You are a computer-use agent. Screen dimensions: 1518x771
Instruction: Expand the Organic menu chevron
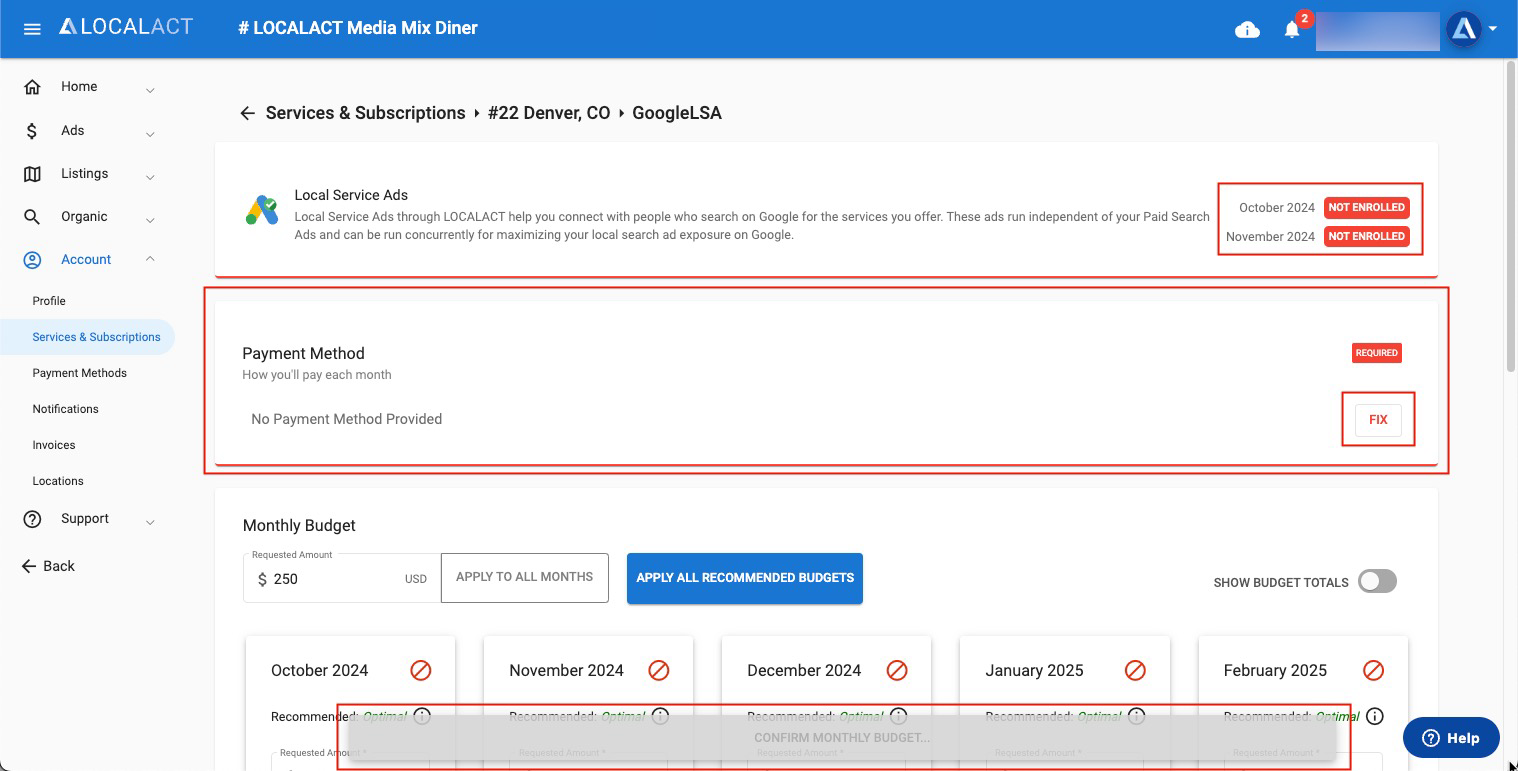(150, 220)
